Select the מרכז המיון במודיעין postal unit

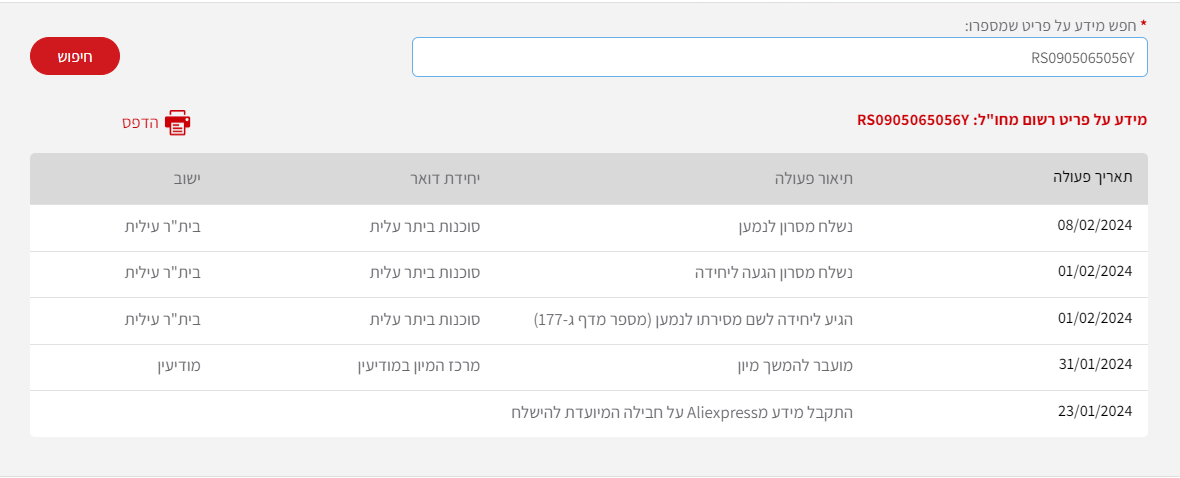click(419, 365)
